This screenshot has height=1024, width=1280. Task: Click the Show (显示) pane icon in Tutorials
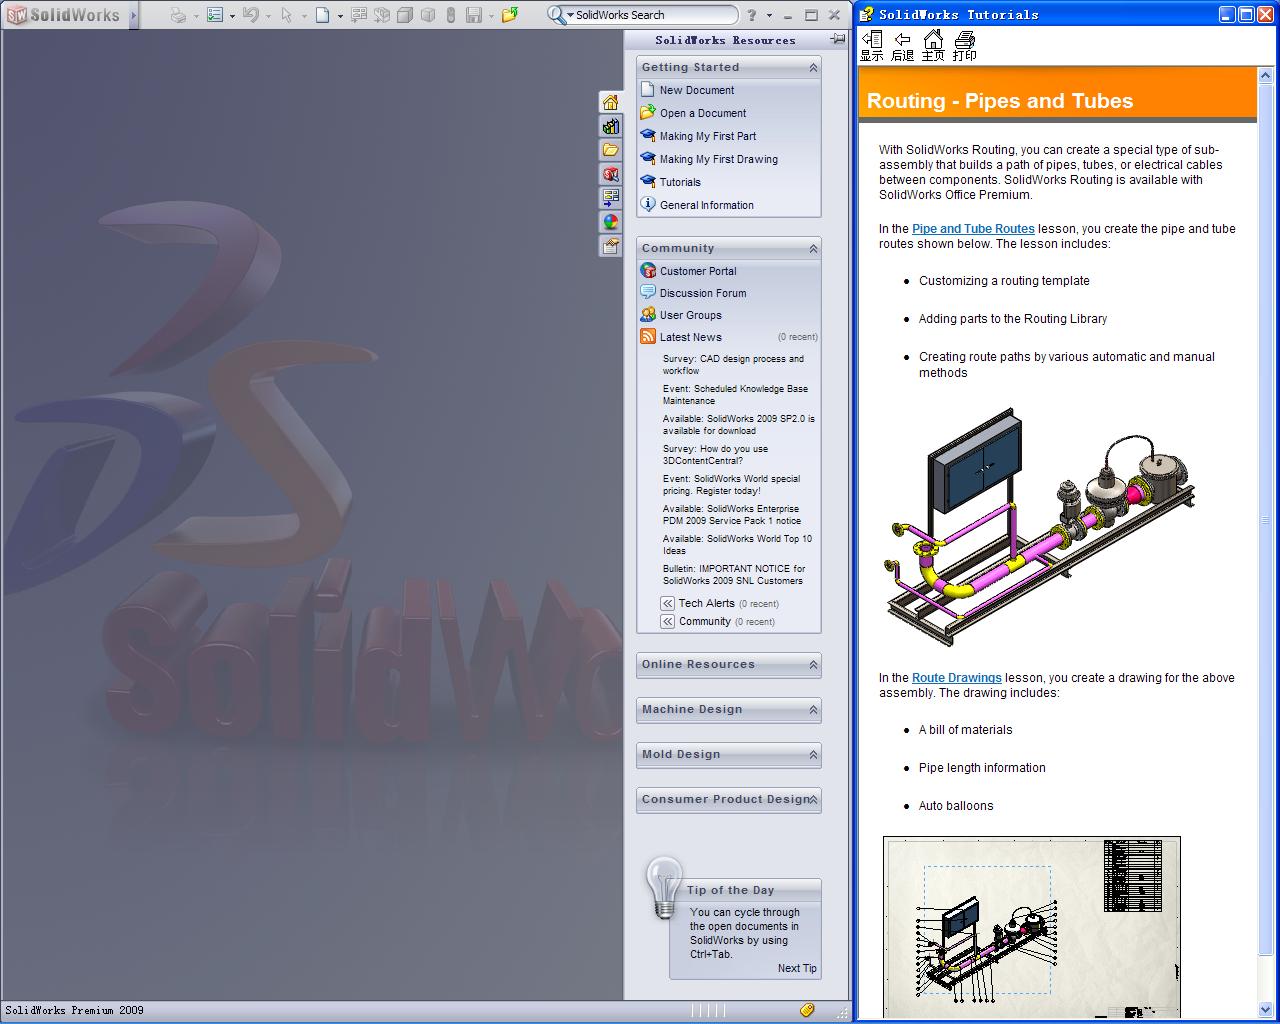coord(872,46)
